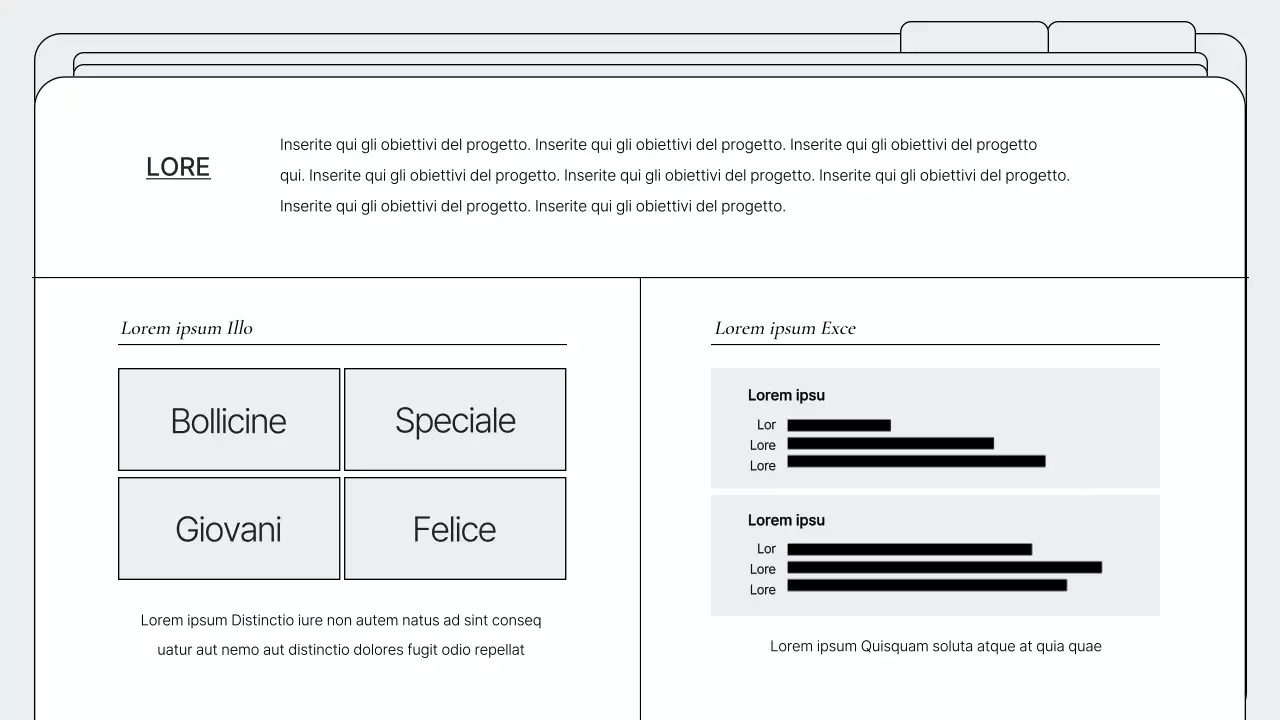This screenshot has height=720, width=1280.
Task: Click the upper chart's 'Lorem ipsu' title
Action: [x=786, y=395]
